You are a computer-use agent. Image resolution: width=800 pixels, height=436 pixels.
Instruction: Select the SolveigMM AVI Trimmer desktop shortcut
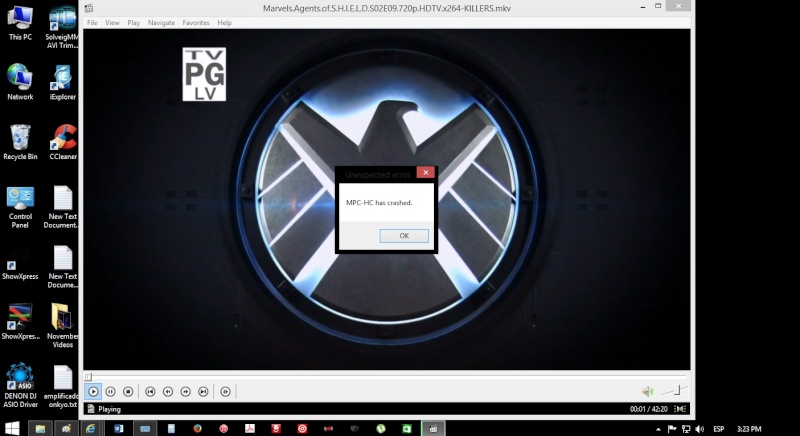coord(62,27)
